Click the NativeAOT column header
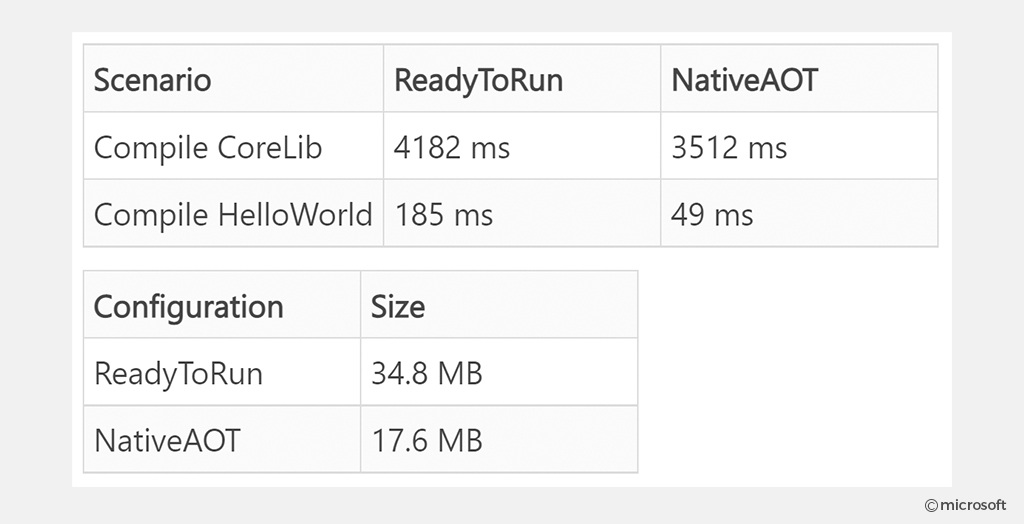Screen dimensions: 1024x524 tap(799, 78)
